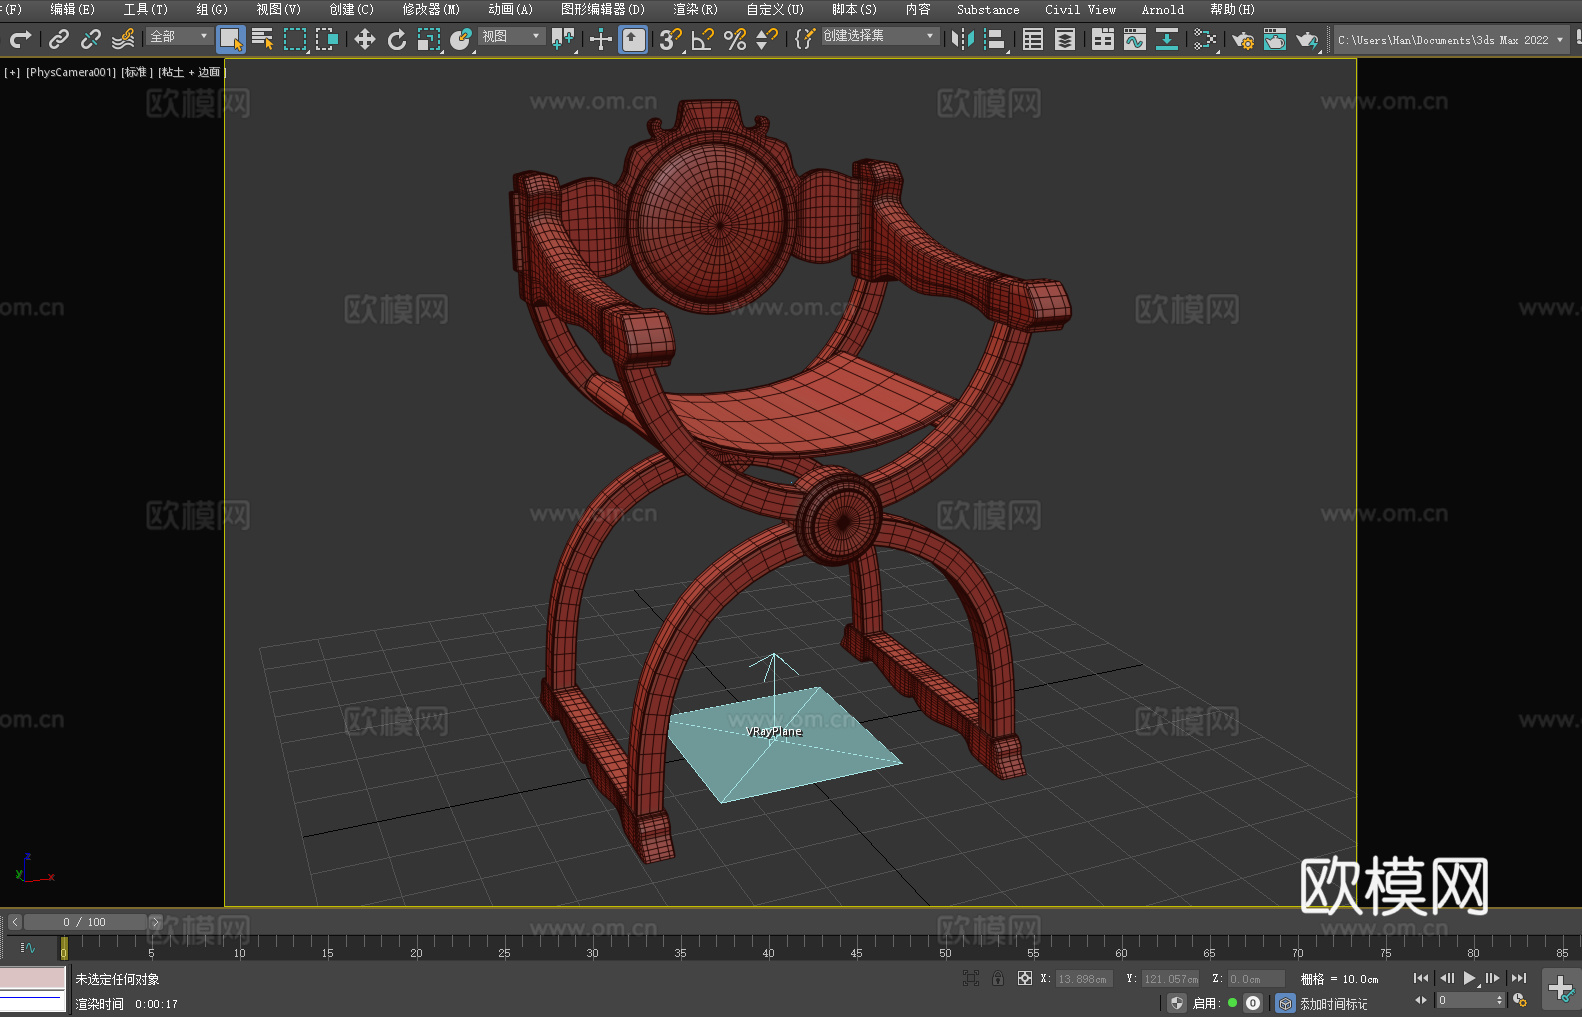This screenshot has height=1017, width=1582.
Task: Click [PhysCamera001] viewport label
Action: click(x=71, y=72)
